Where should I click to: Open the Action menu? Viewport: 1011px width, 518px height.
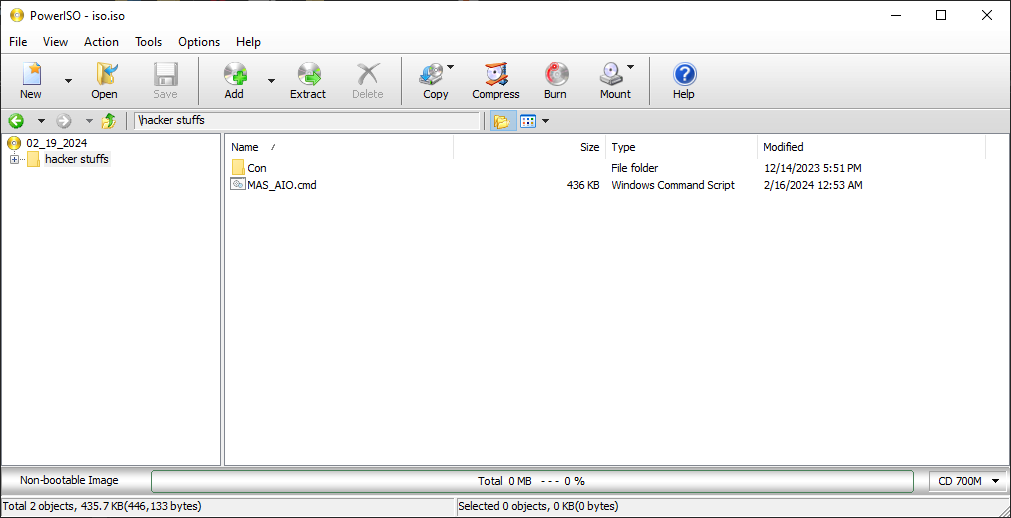tap(101, 42)
